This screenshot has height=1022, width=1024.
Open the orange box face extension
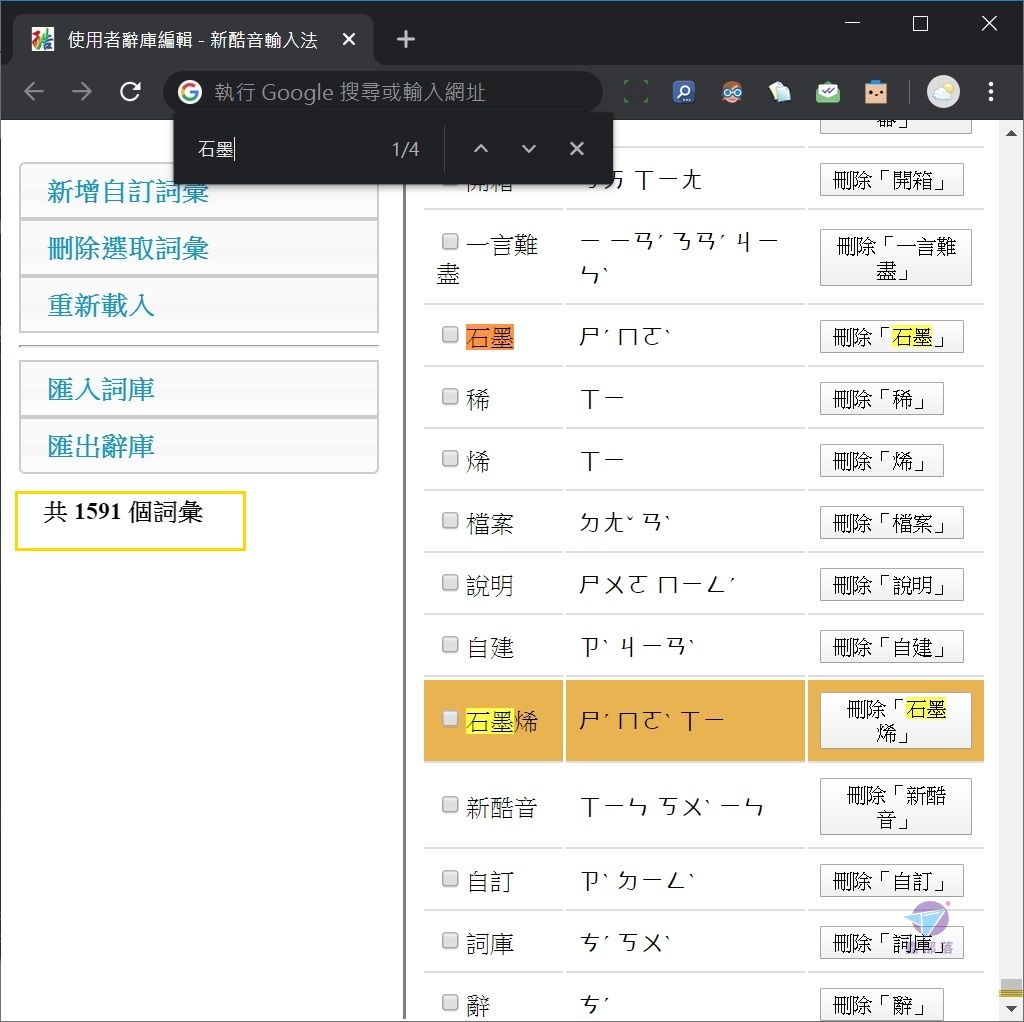pyautogui.click(x=876, y=92)
